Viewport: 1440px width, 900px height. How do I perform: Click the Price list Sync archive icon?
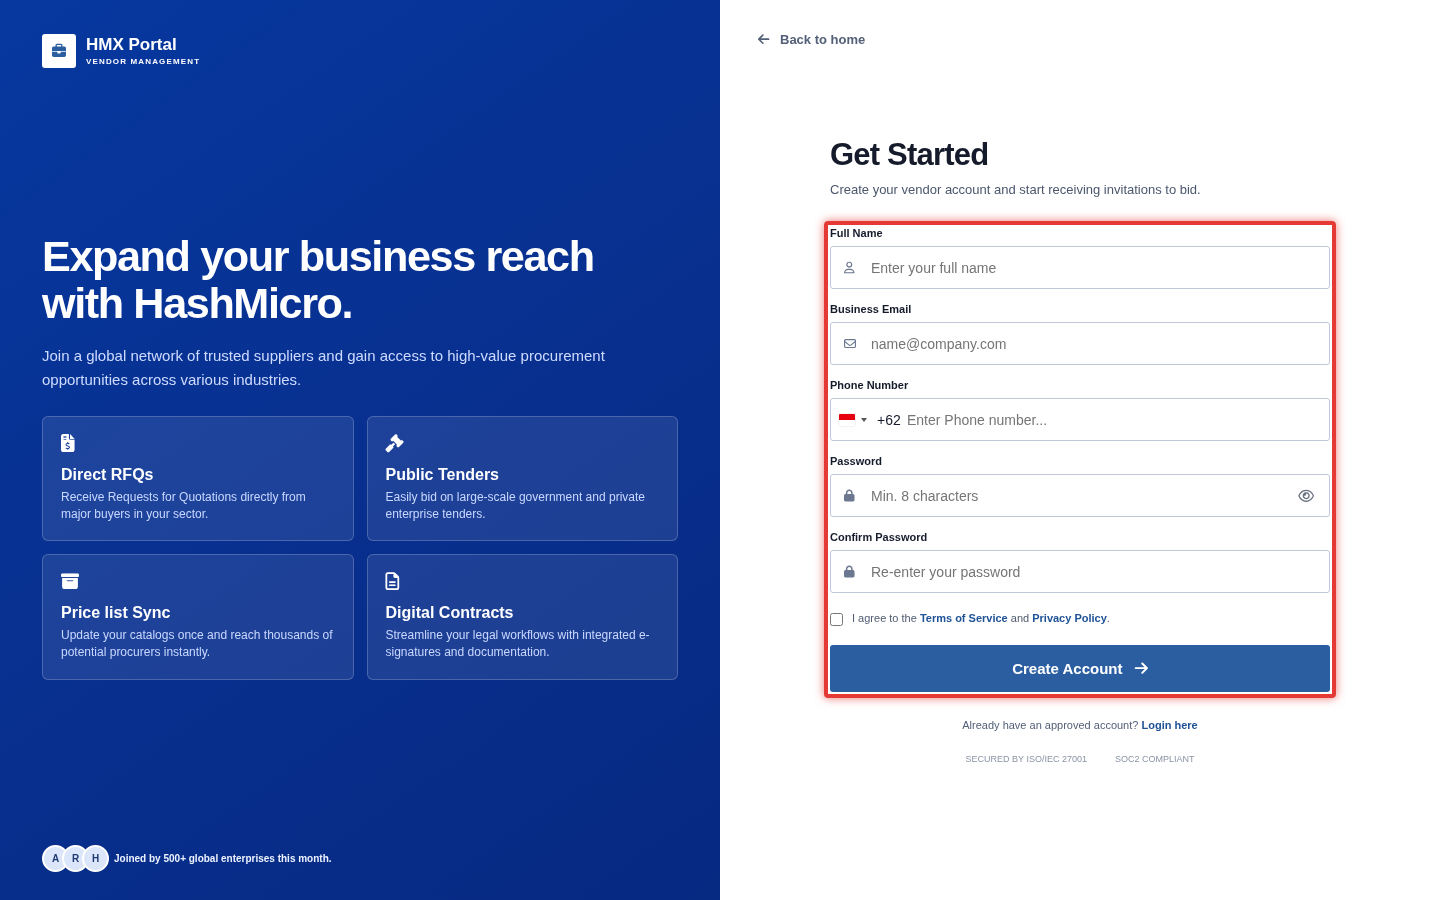70,581
